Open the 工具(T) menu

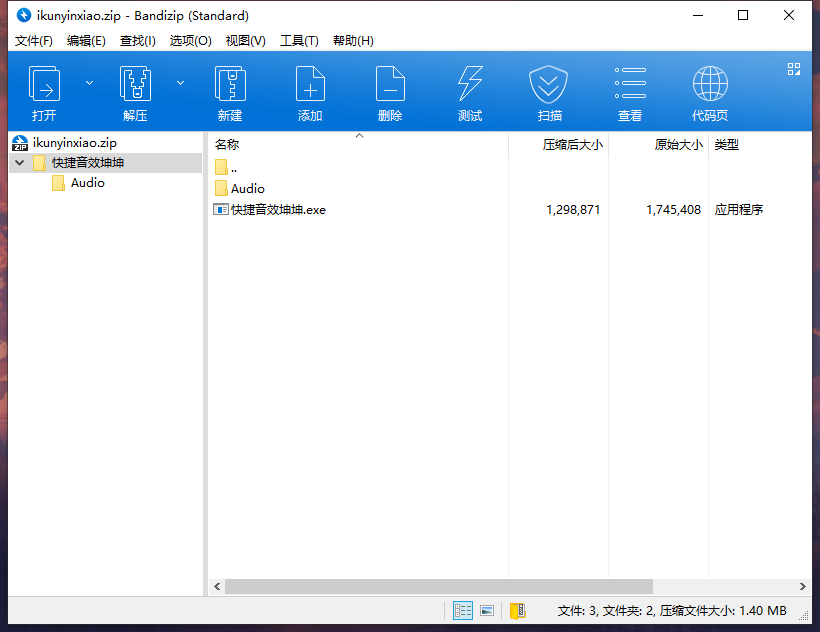click(x=298, y=40)
